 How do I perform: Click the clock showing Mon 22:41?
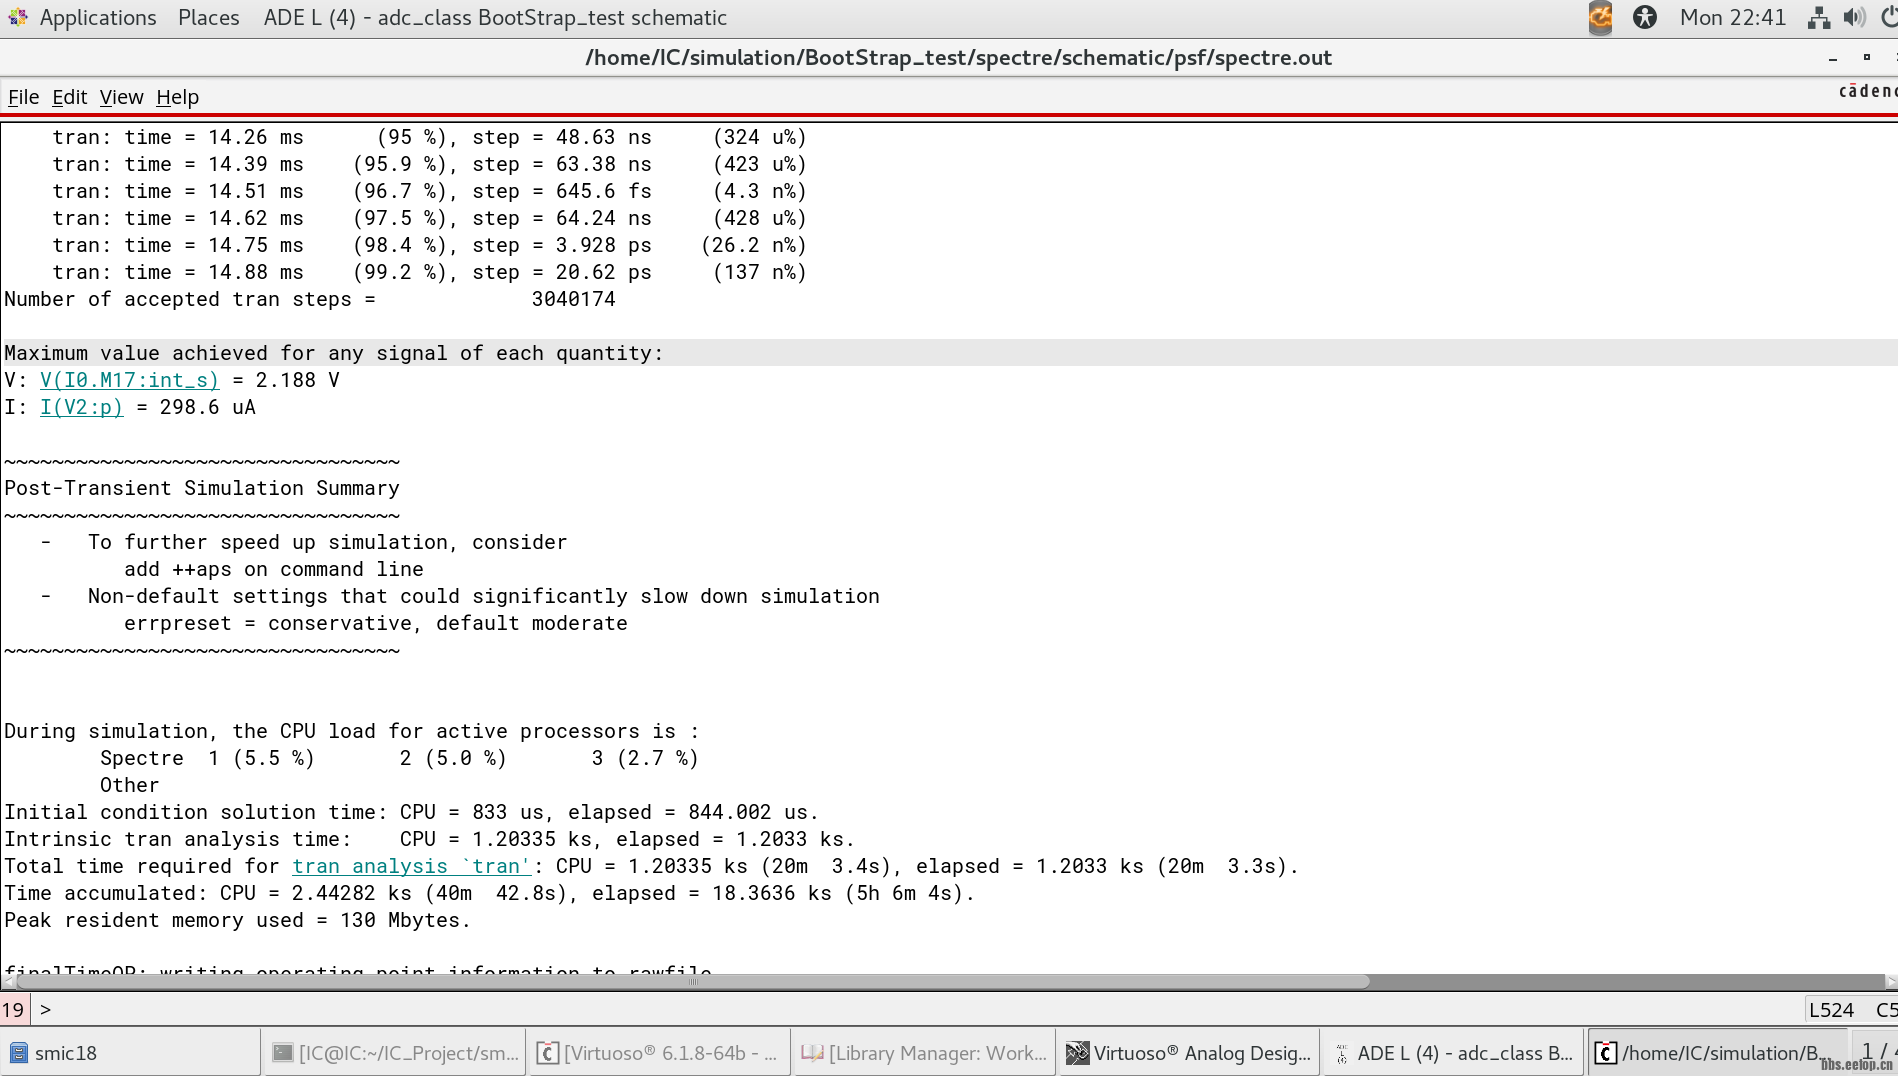point(1732,17)
